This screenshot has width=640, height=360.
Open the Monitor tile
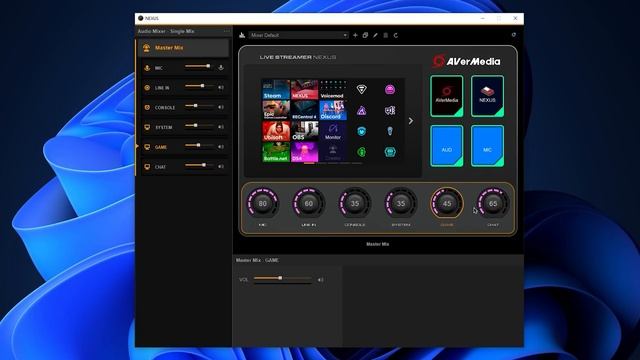[333, 131]
